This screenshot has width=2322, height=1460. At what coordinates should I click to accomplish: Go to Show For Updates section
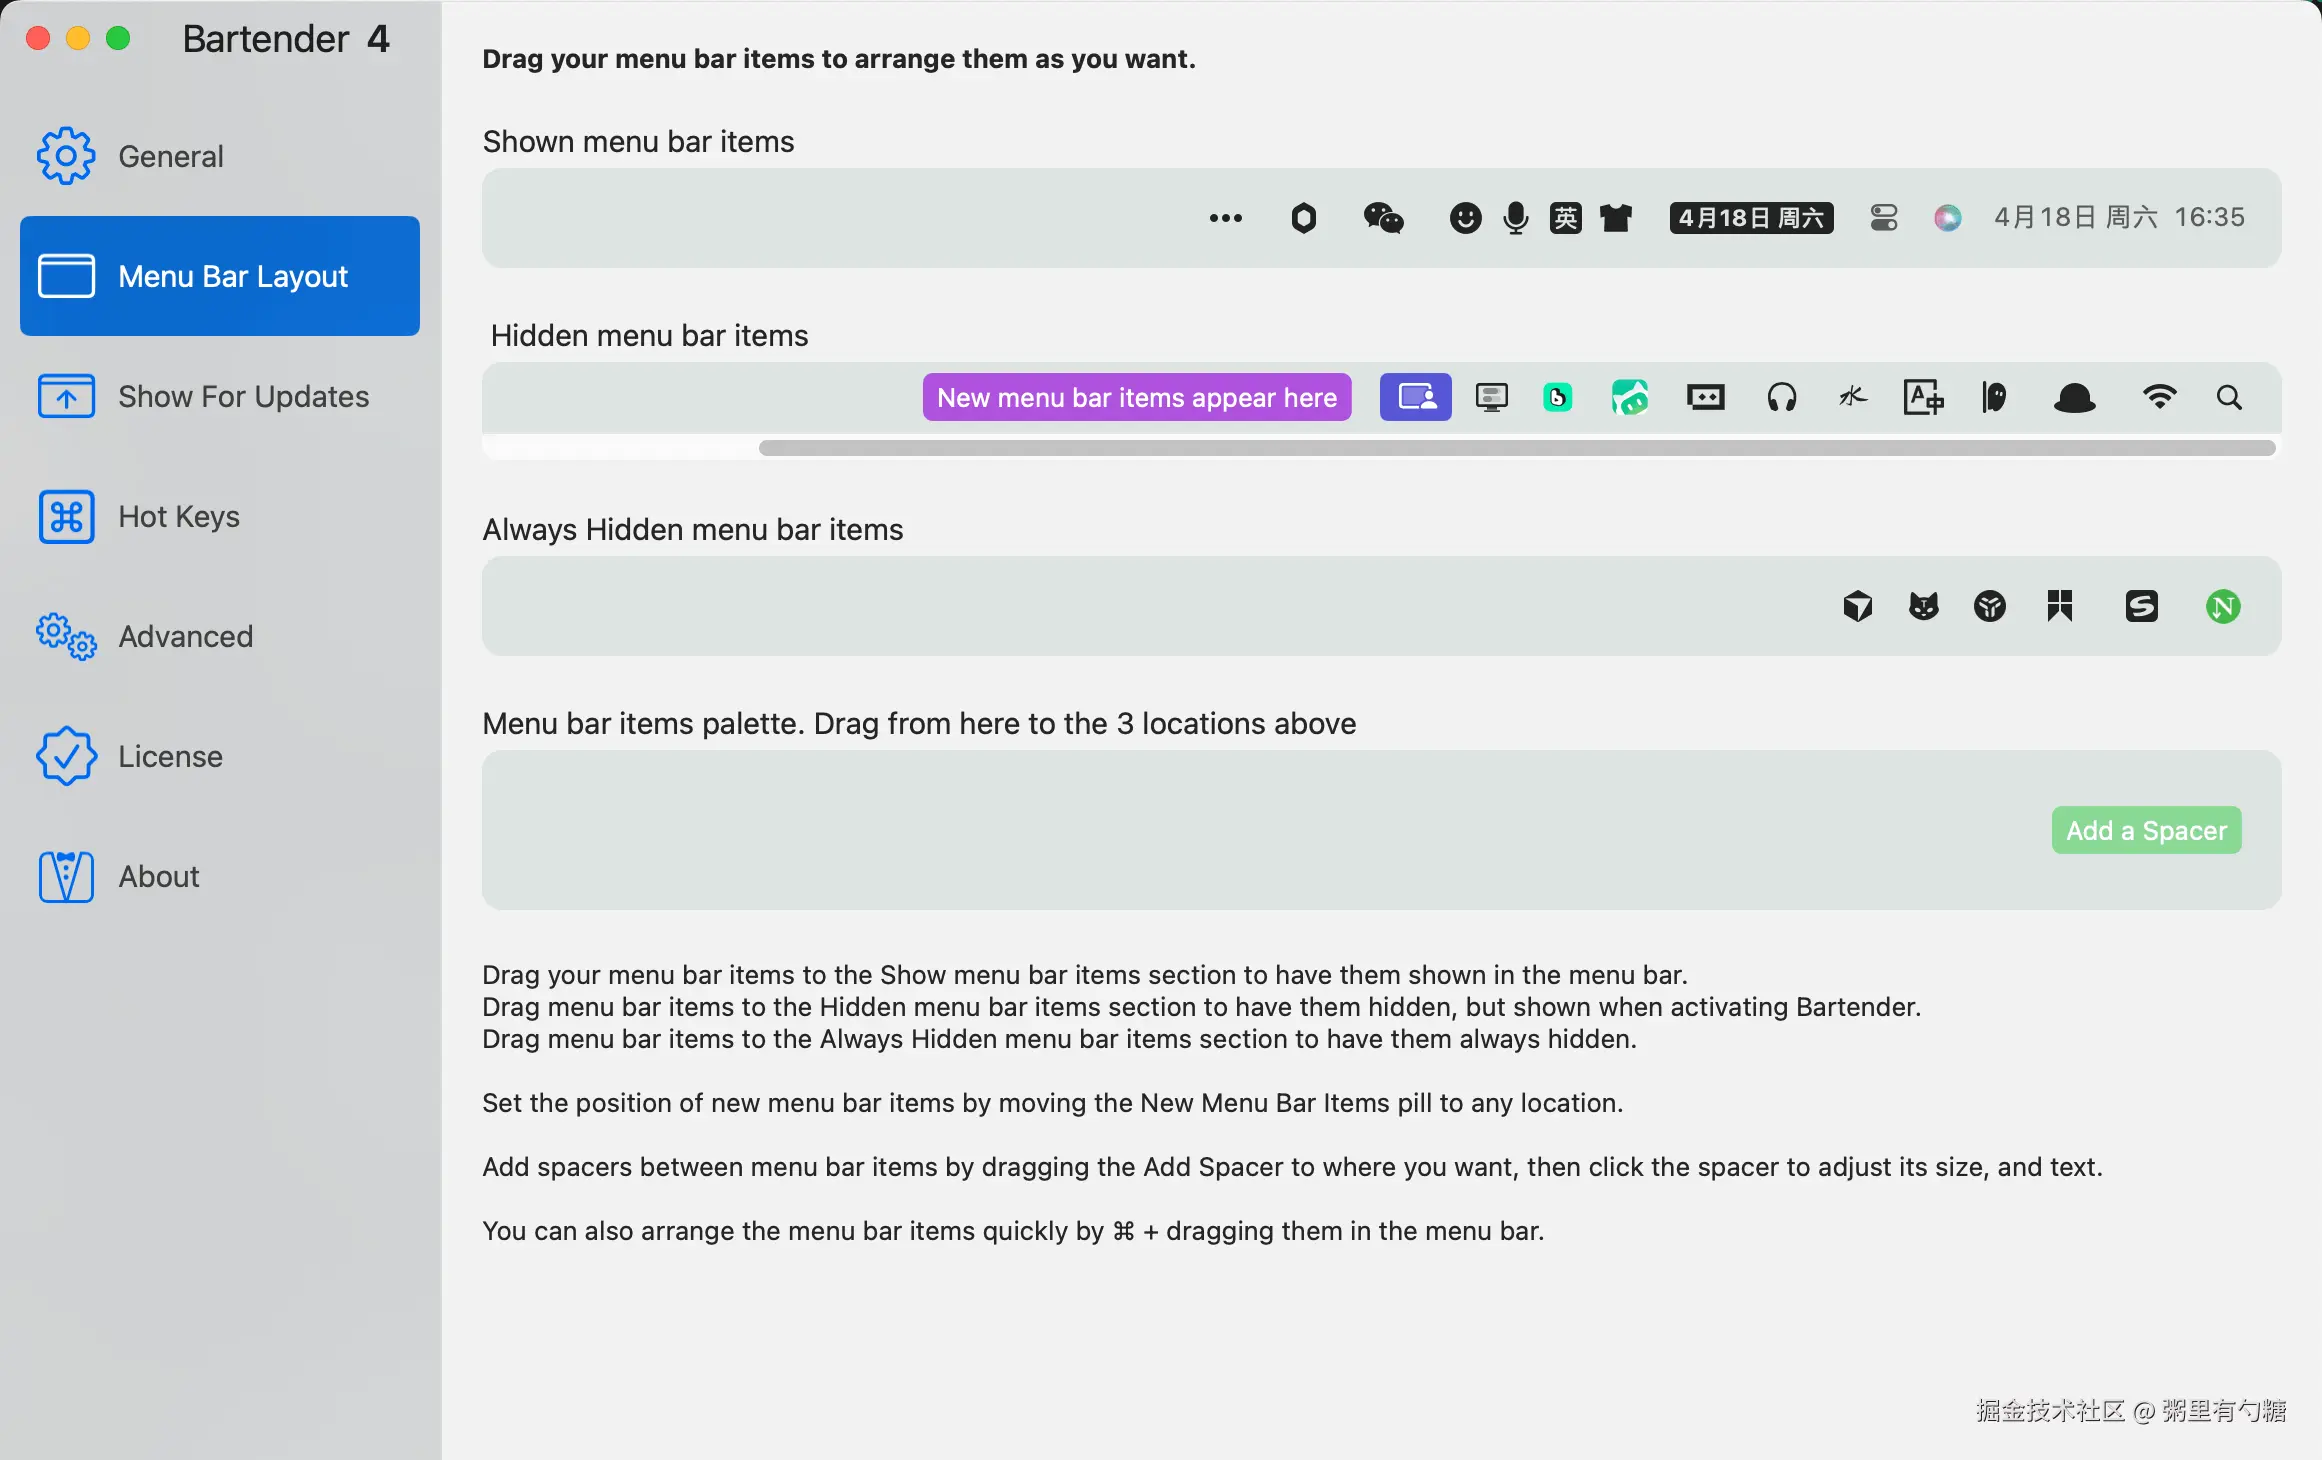[x=243, y=396]
